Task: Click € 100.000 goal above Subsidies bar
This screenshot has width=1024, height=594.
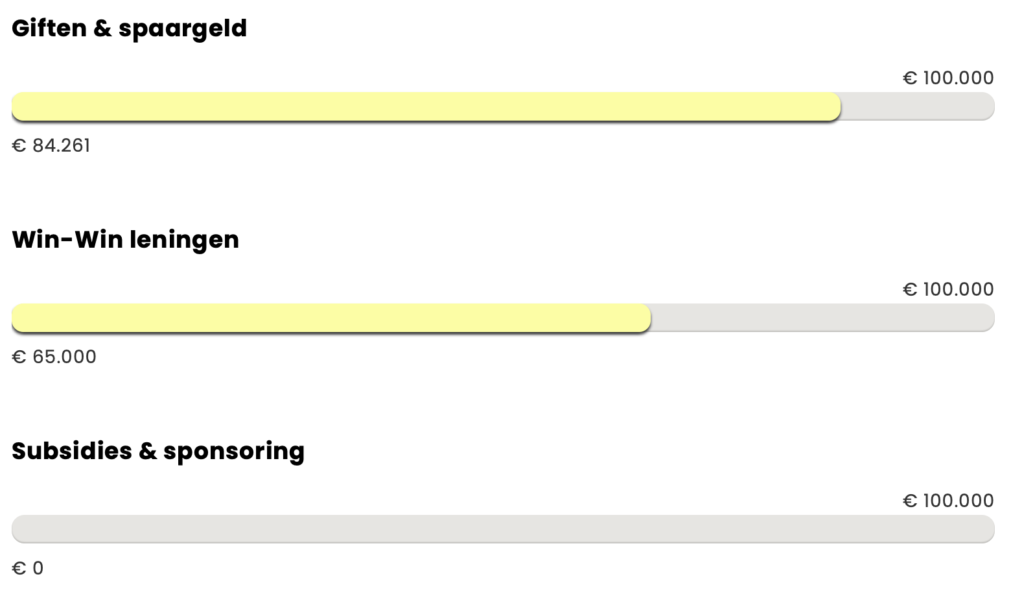Action: point(948,501)
